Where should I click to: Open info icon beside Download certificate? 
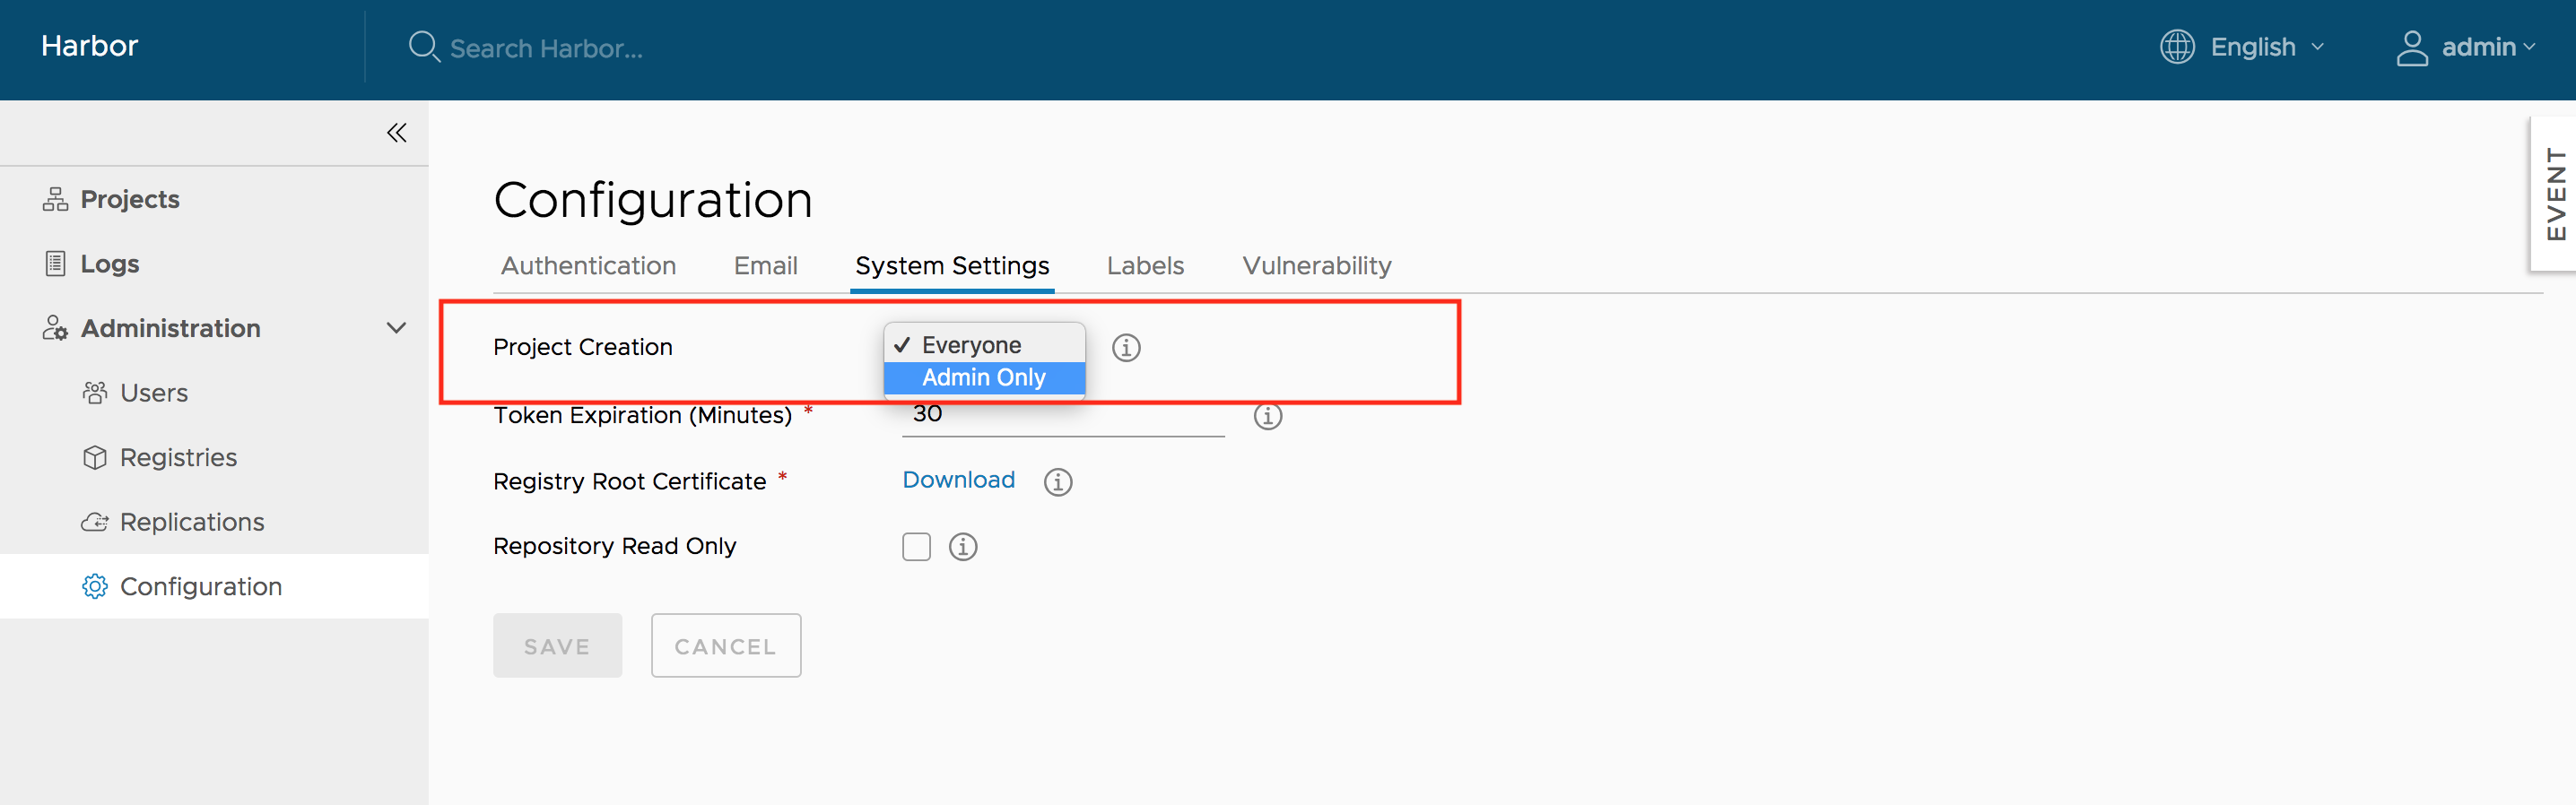1057,482
